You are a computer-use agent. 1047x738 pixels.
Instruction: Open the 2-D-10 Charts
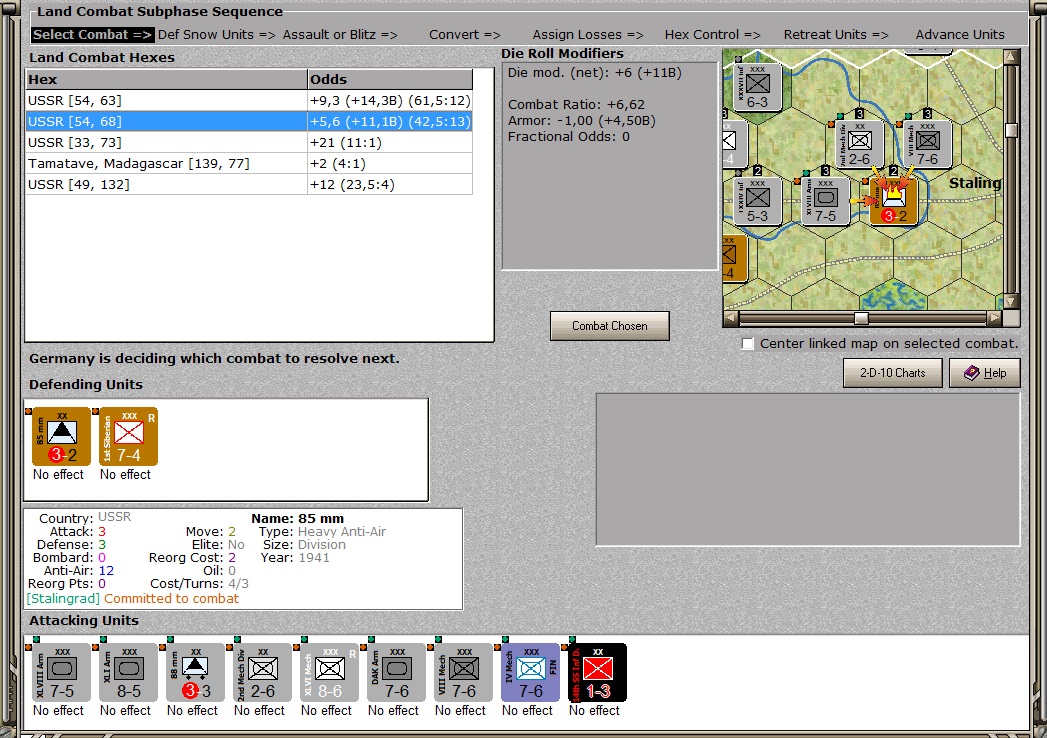click(x=893, y=373)
